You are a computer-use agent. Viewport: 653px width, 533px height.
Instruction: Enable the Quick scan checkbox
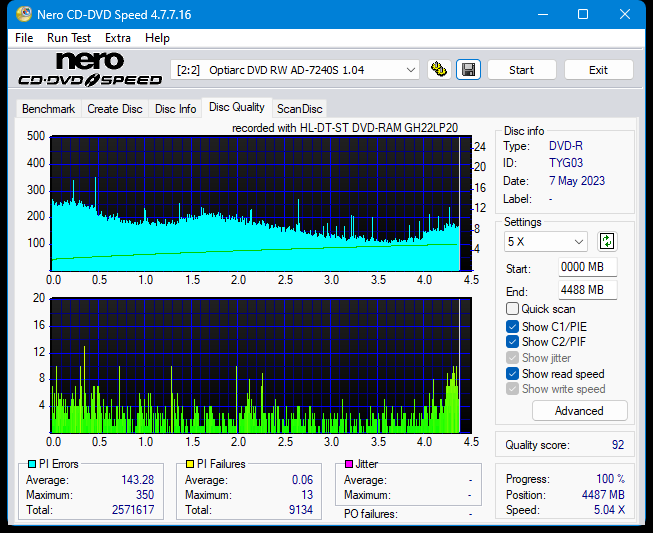[513, 309]
